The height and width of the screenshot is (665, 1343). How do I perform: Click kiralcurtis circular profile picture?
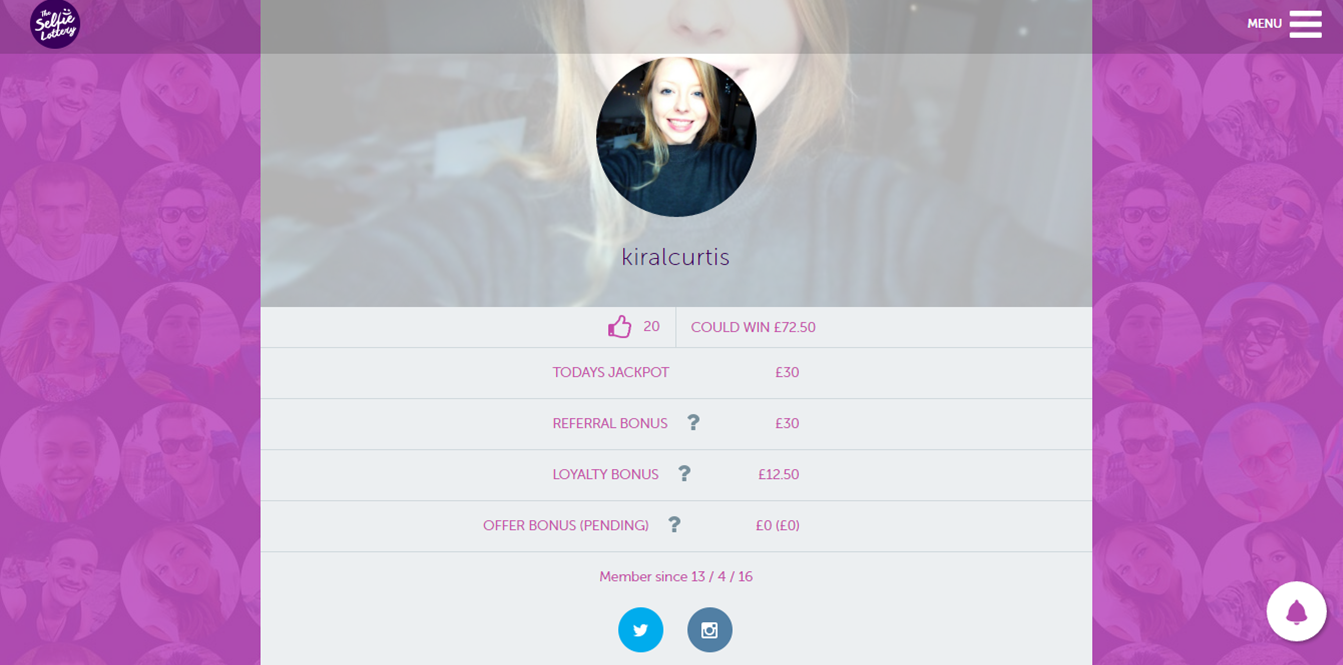676,137
